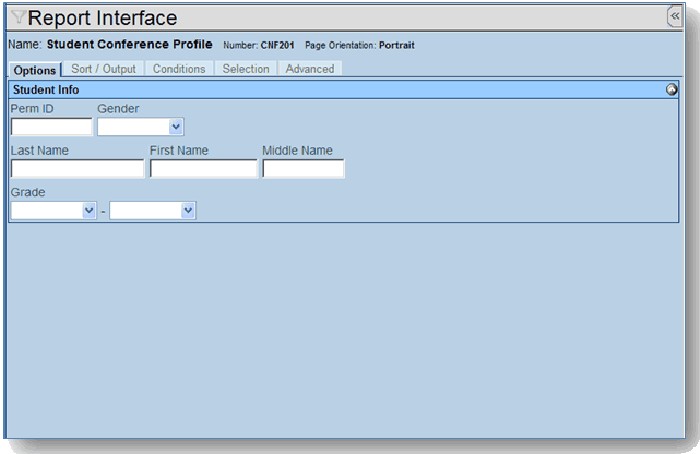Click the Report Interface title
The height and width of the screenshot is (454, 700).
click(x=103, y=18)
